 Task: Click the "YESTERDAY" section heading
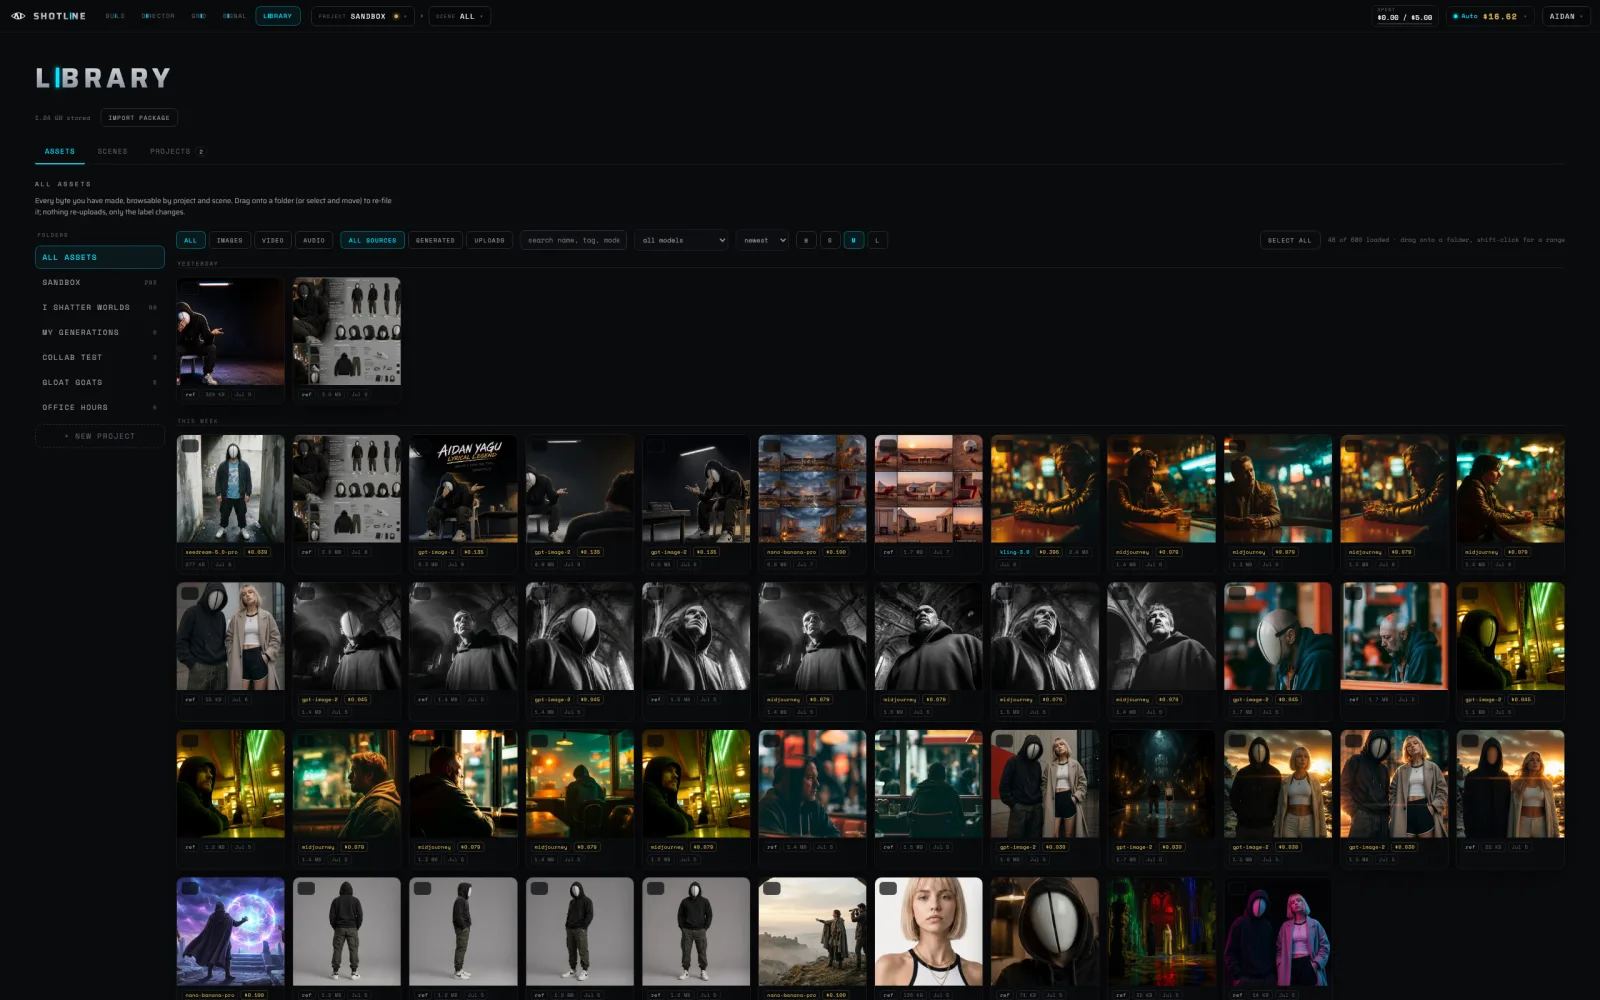pos(198,264)
